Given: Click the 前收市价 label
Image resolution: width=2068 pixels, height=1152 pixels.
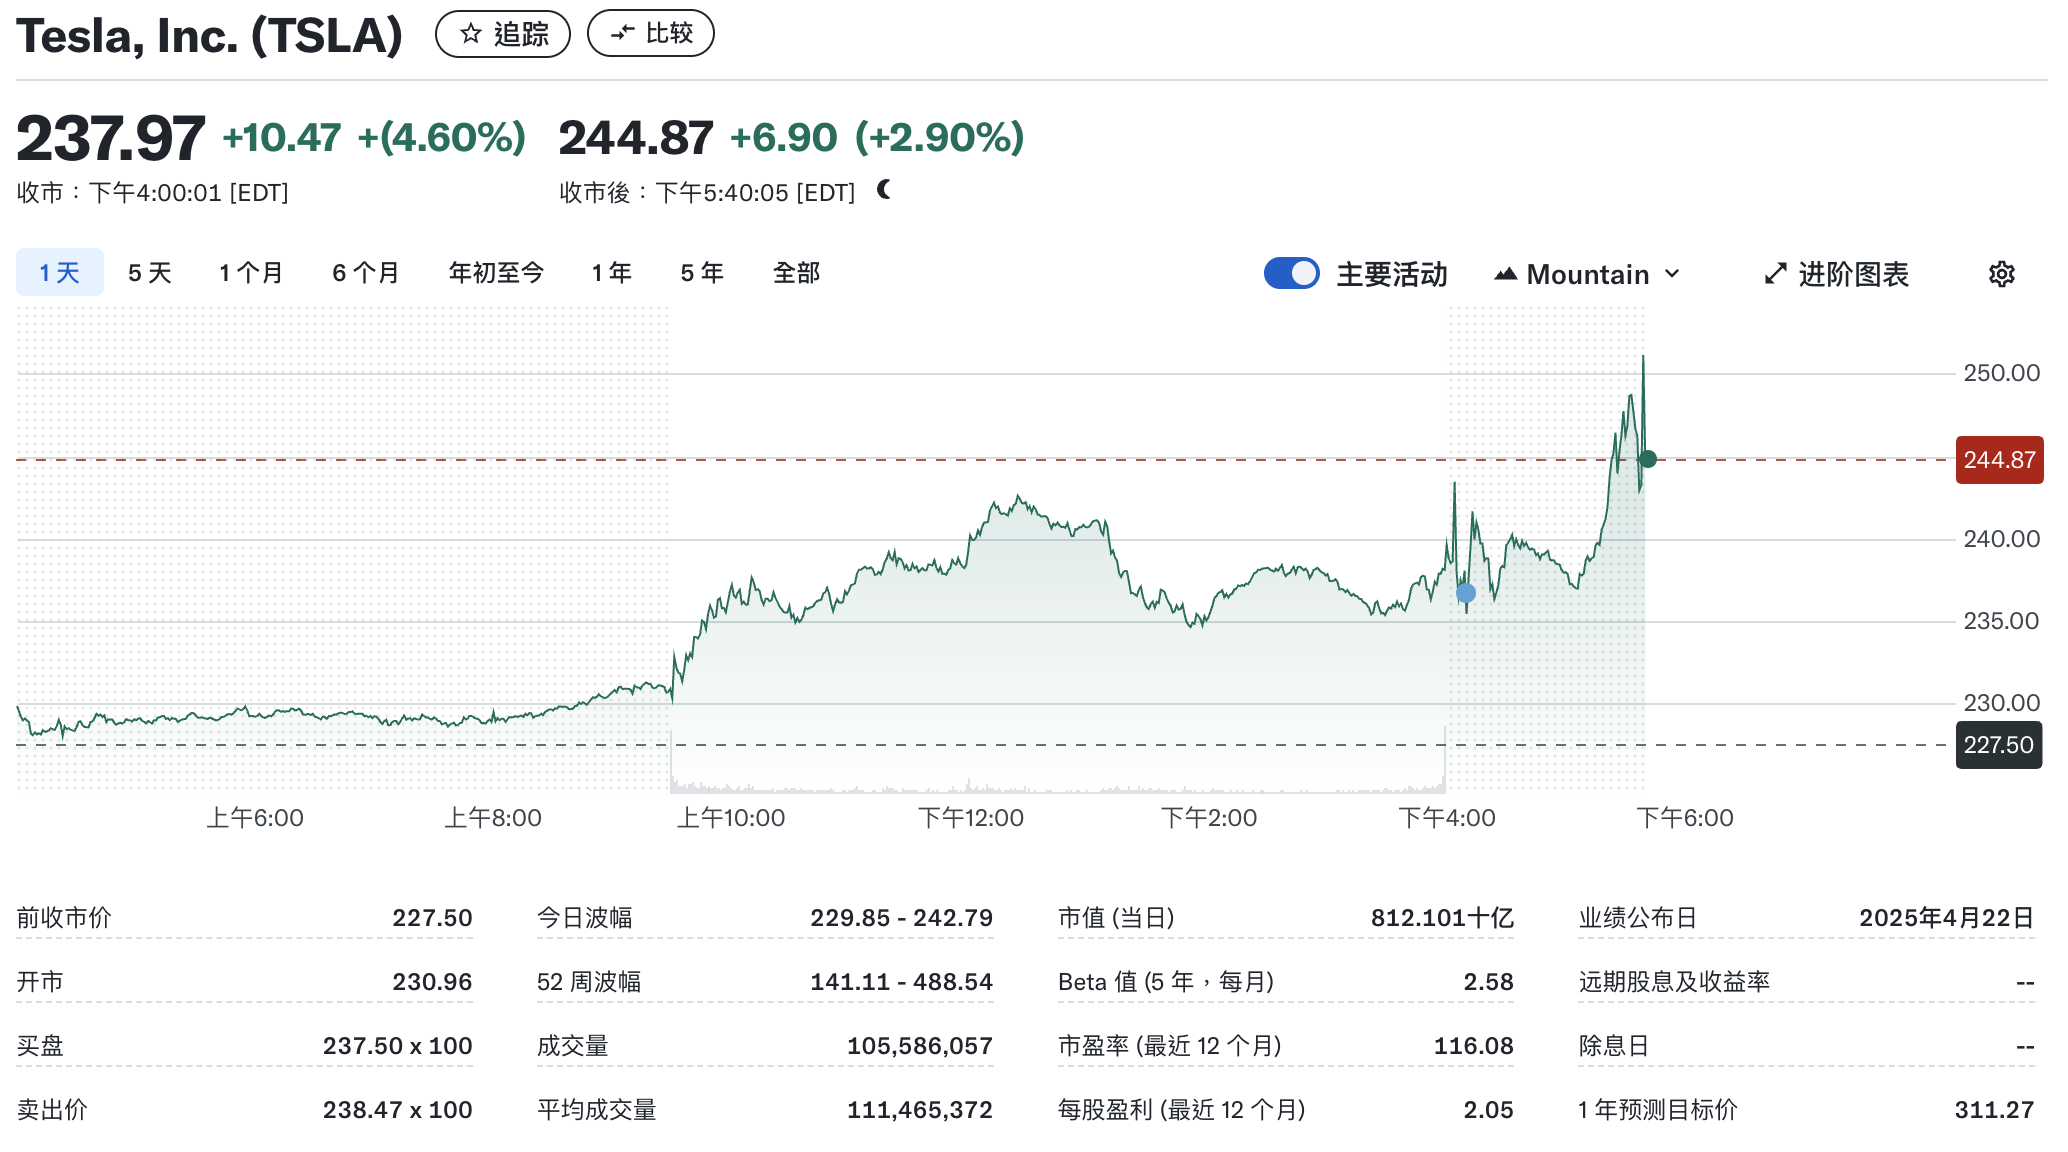Looking at the screenshot, I should click(x=64, y=917).
